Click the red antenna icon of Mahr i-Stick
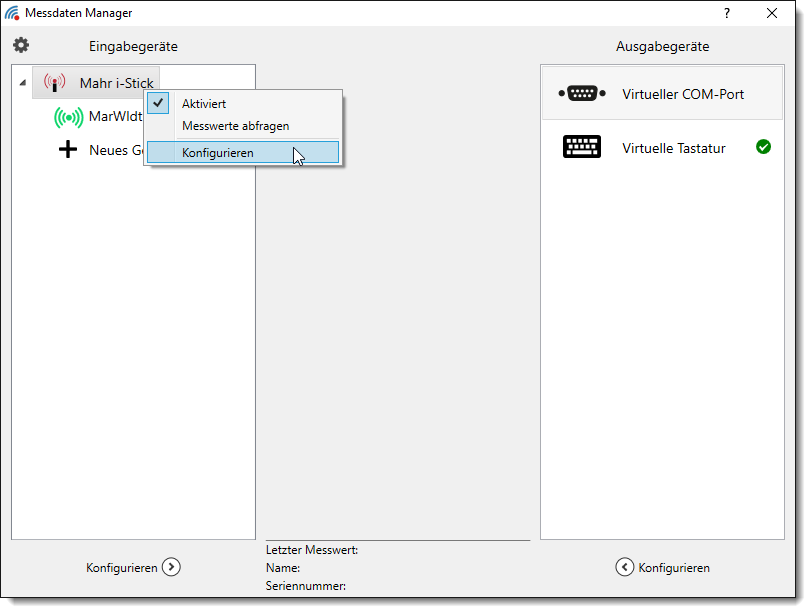 [54, 83]
